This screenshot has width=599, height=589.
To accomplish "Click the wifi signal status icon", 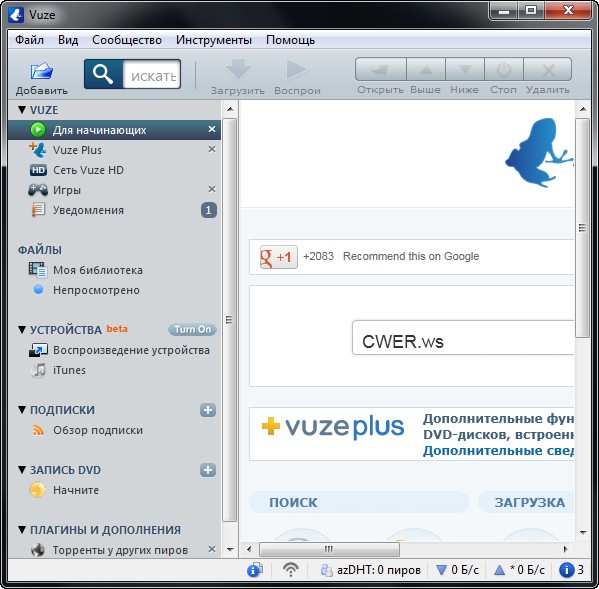I will [291, 570].
